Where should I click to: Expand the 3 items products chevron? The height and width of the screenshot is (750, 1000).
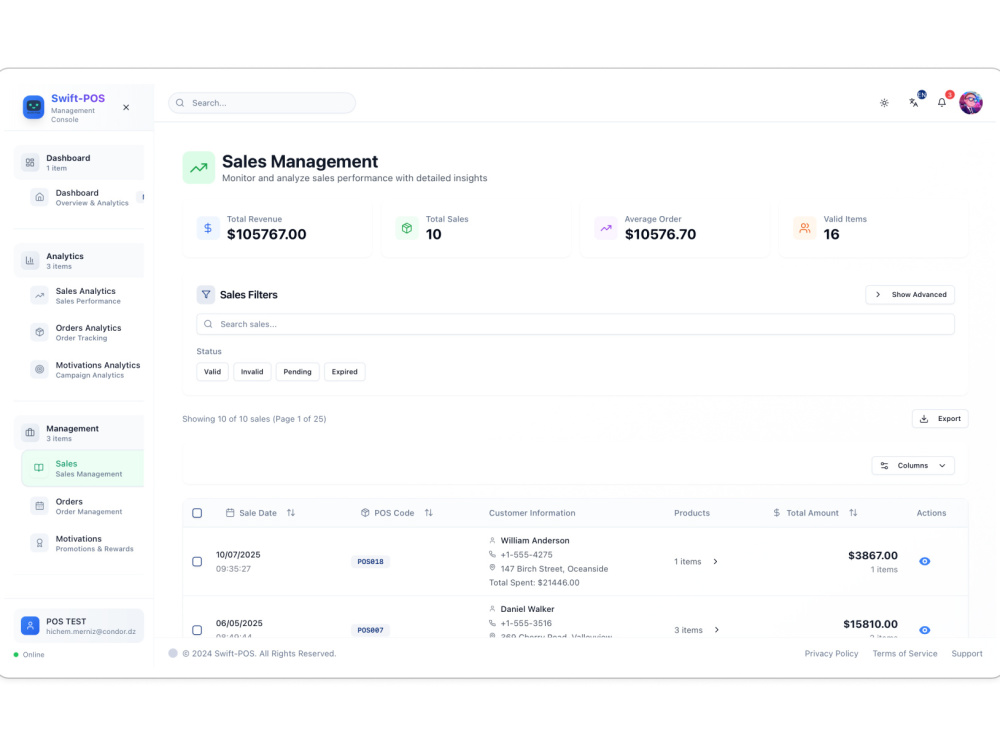click(717, 630)
